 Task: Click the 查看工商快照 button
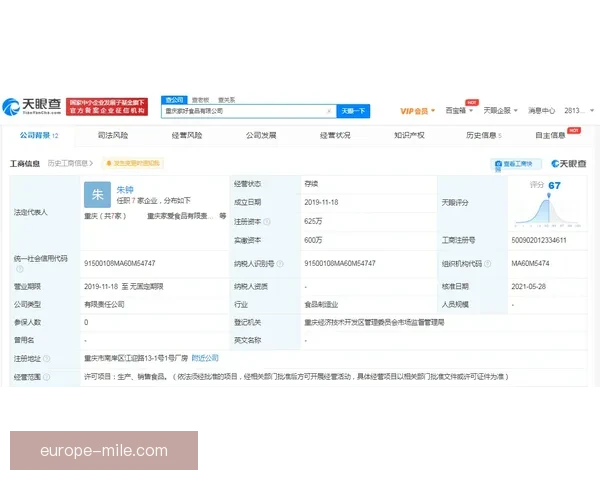[x=516, y=164]
